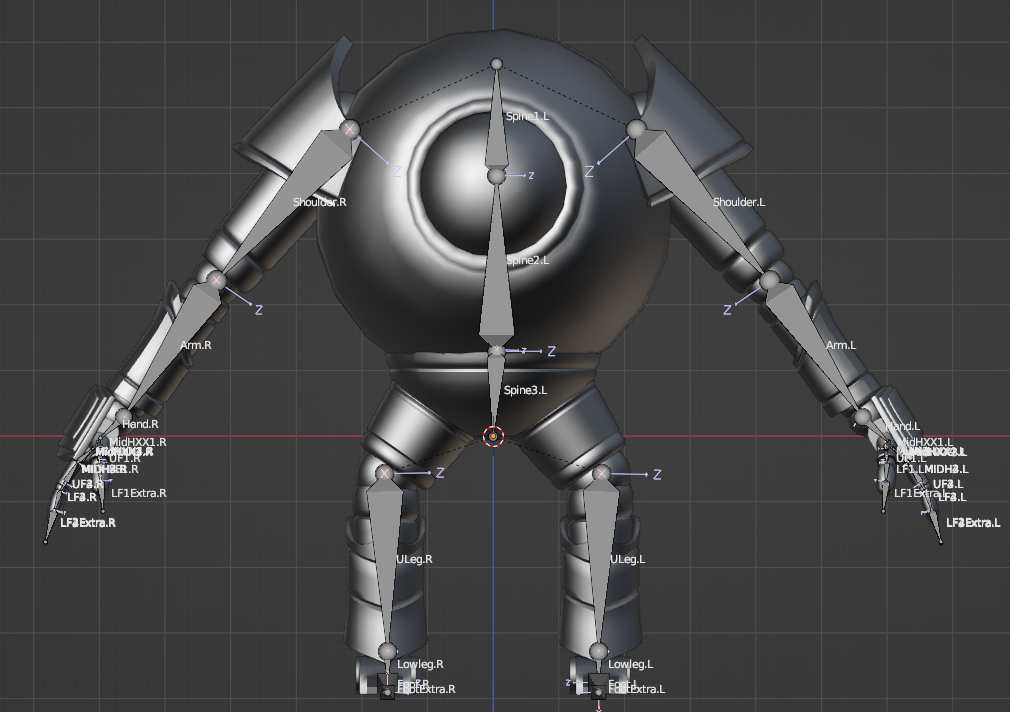The height and width of the screenshot is (712, 1010).
Task: Click the FootExtra.R label
Action: (426, 689)
